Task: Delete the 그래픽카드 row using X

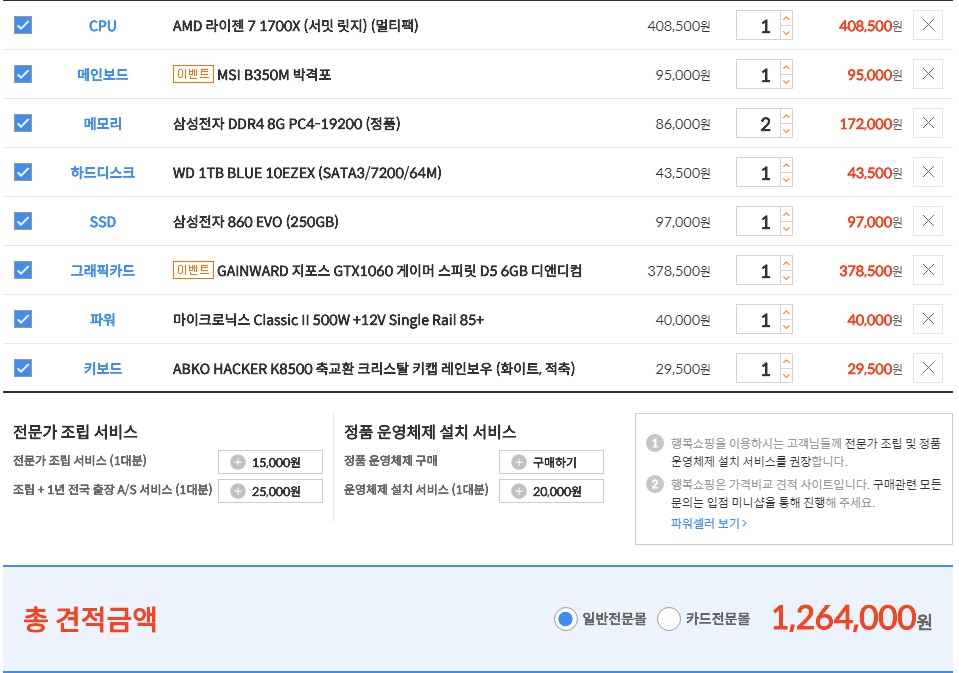Action: (928, 270)
